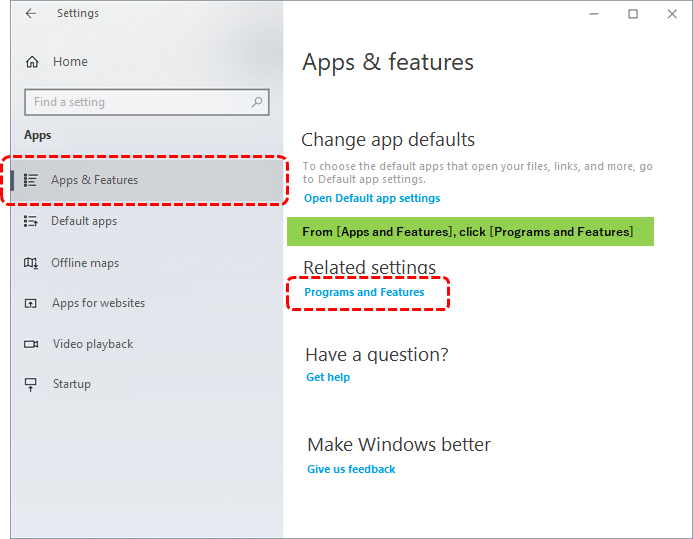Click the search magnifier icon
This screenshot has height=539, width=693.
[x=258, y=102]
